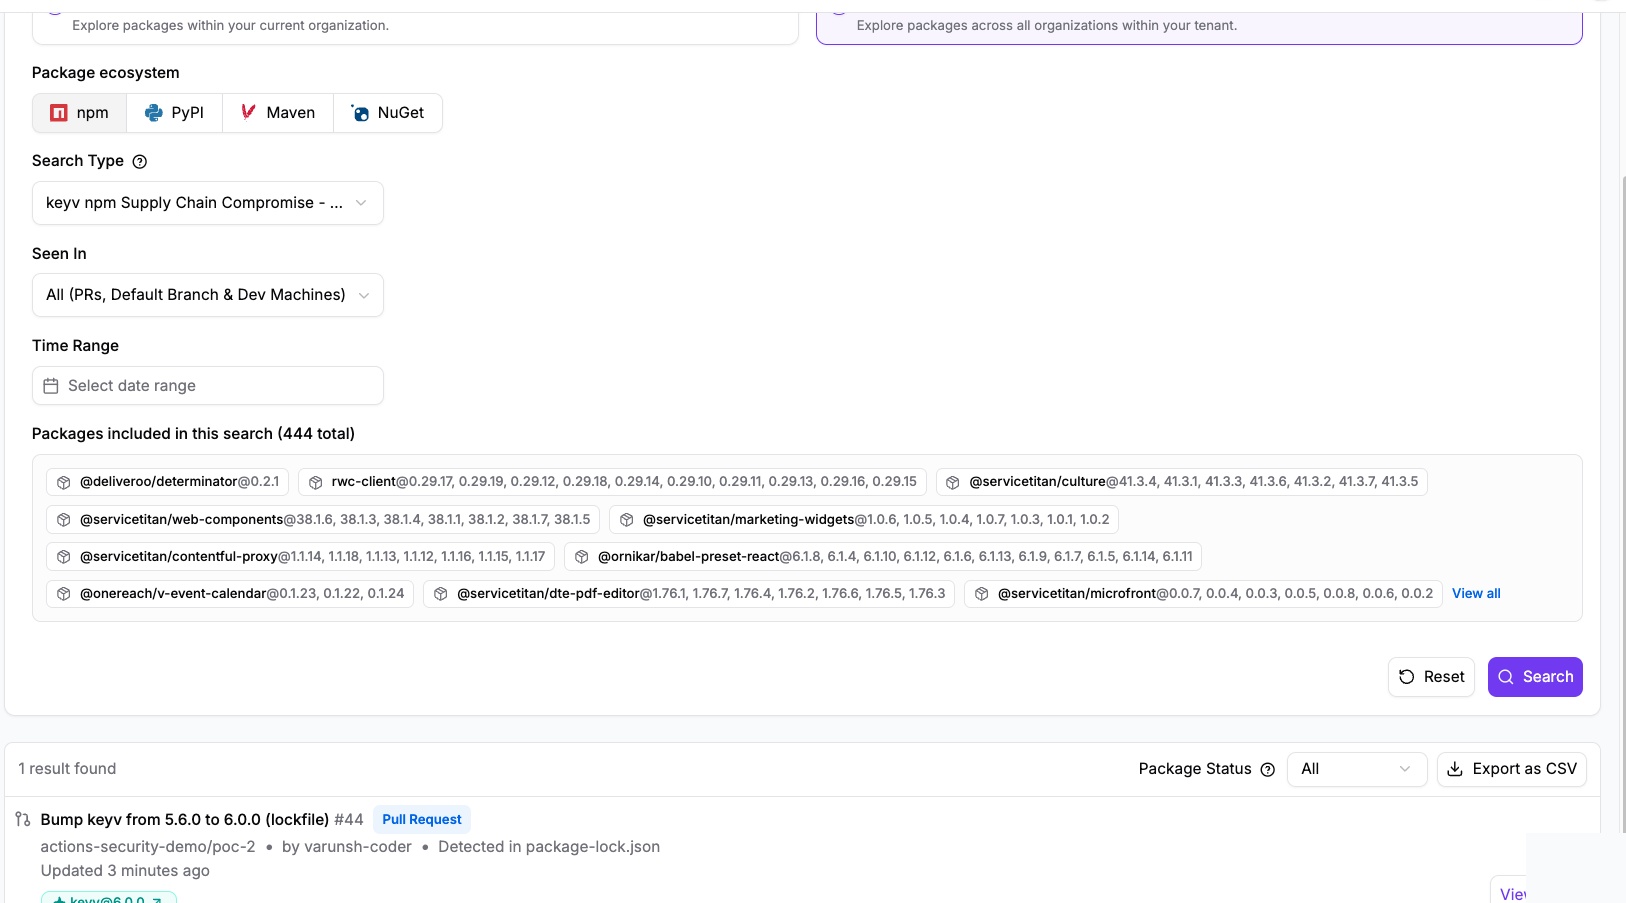Click the Maven logo icon
This screenshot has width=1626, height=903.
(x=249, y=112)
